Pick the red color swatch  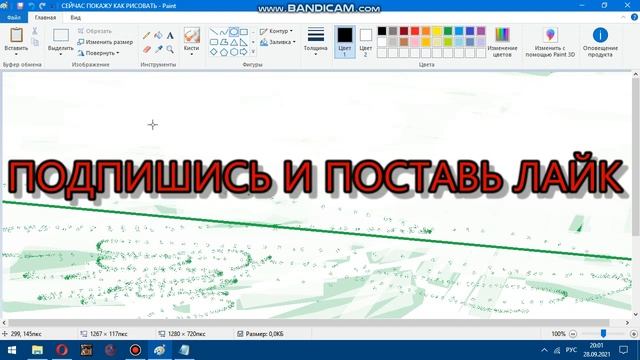[415, 31]
